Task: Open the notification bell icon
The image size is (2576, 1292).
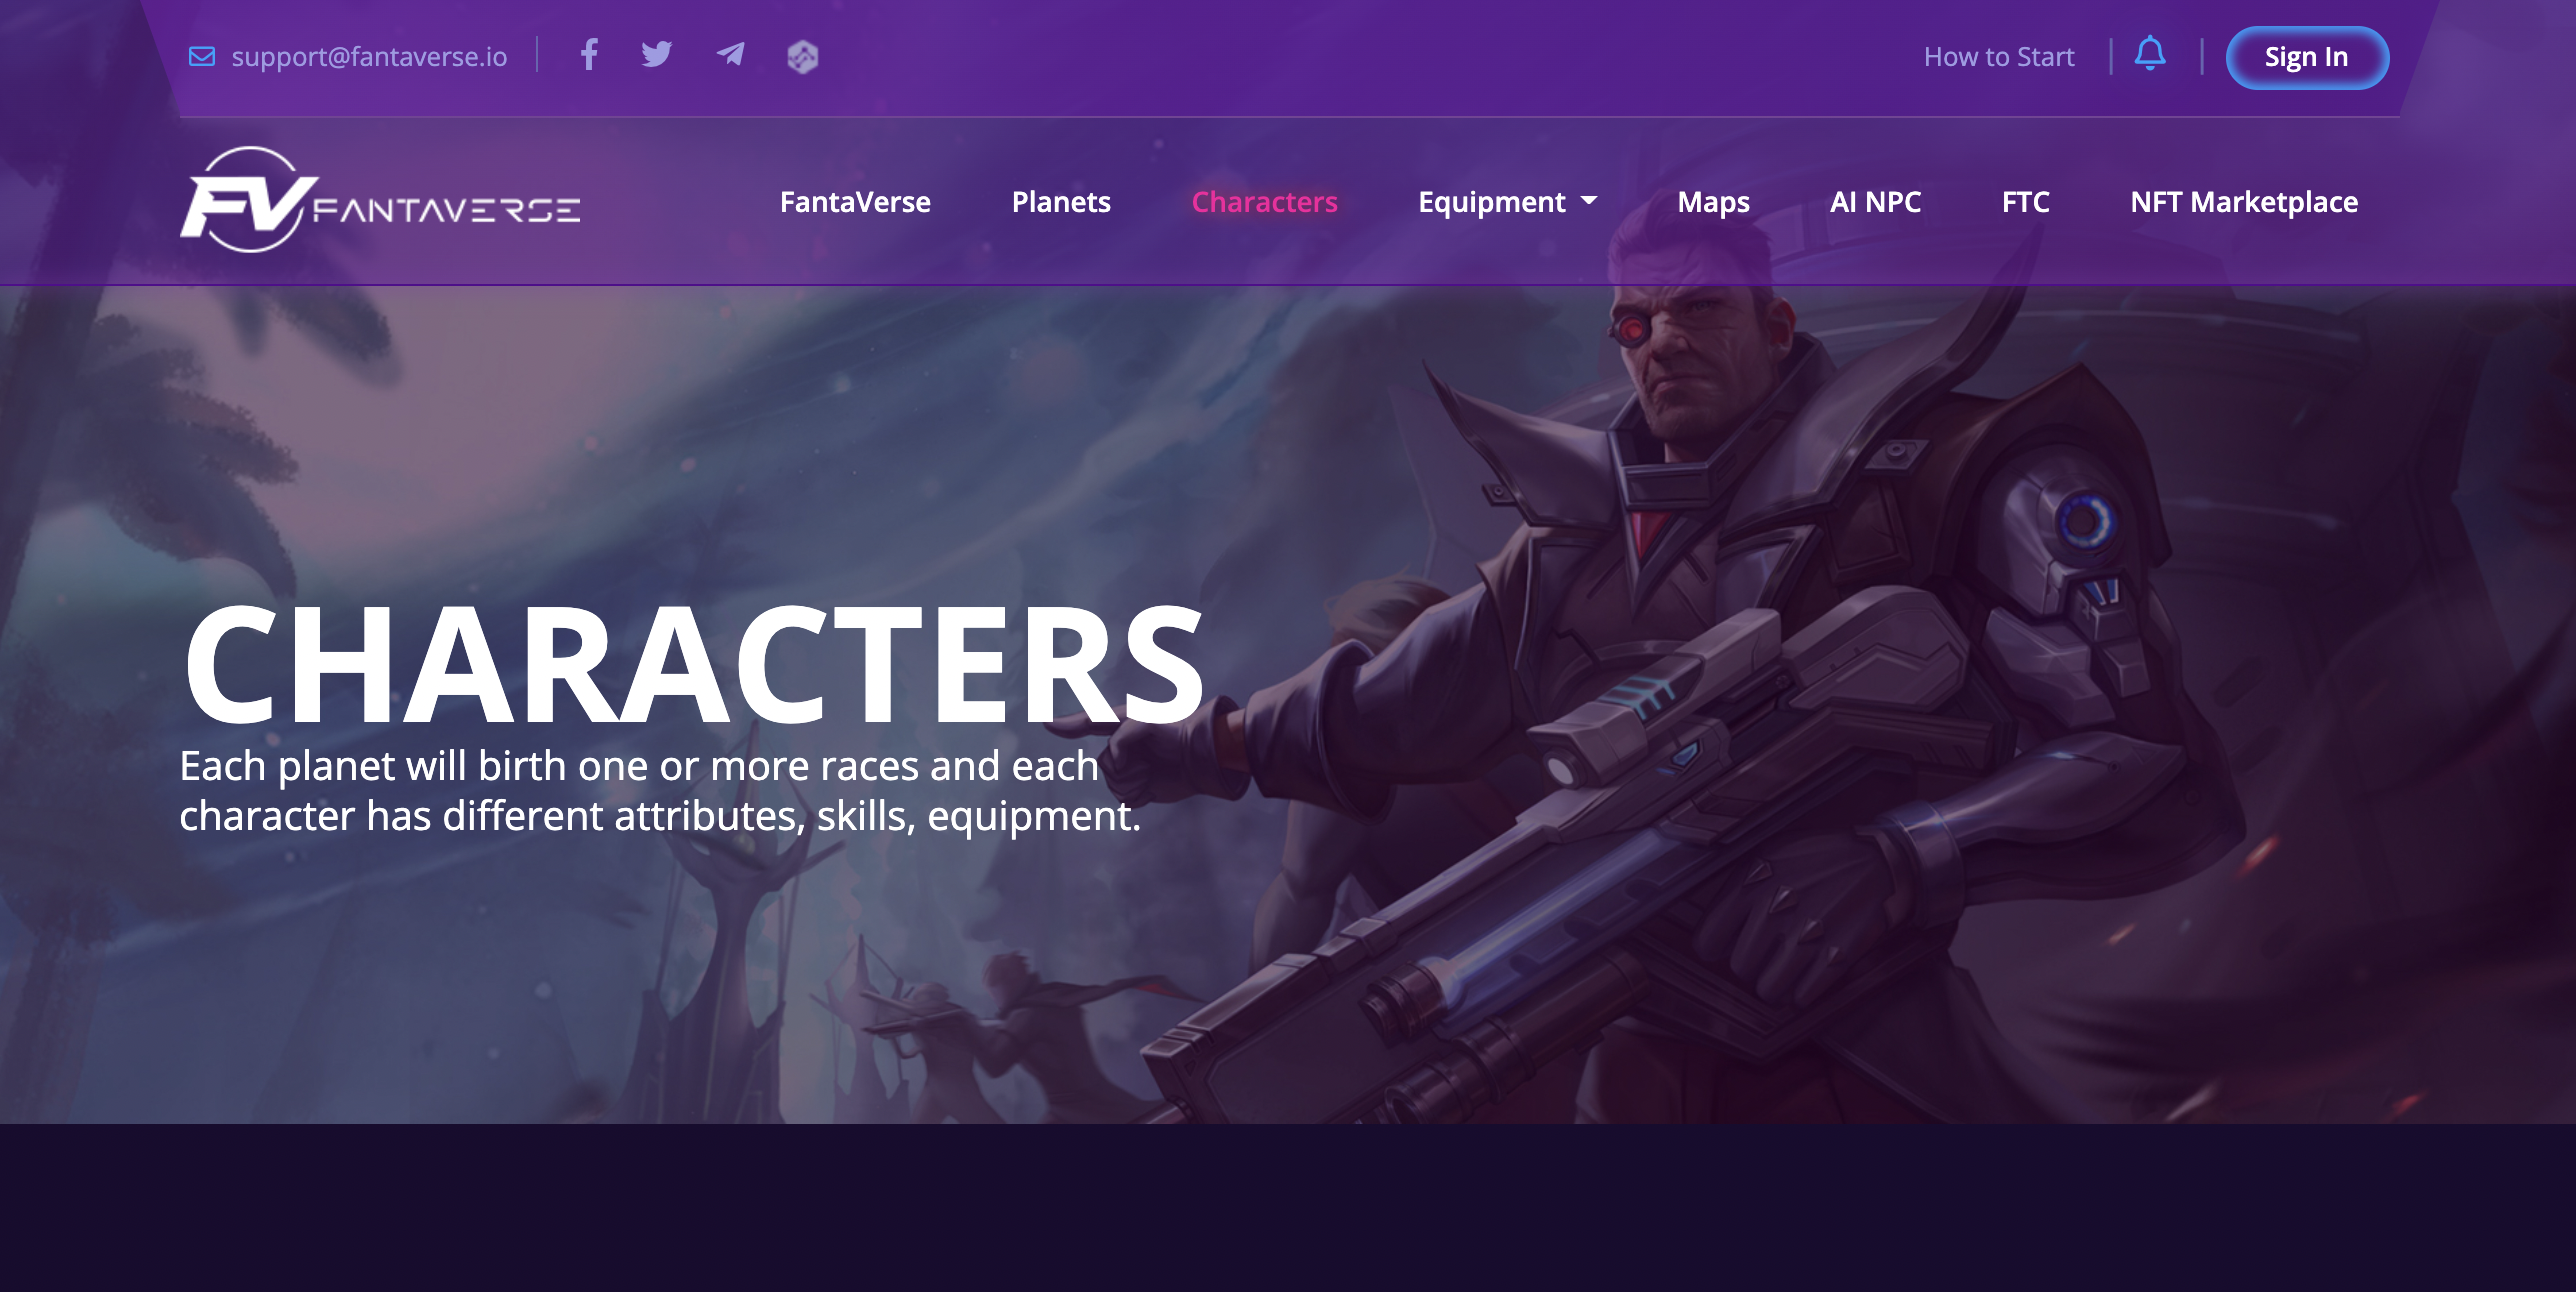Action: 2150,54
